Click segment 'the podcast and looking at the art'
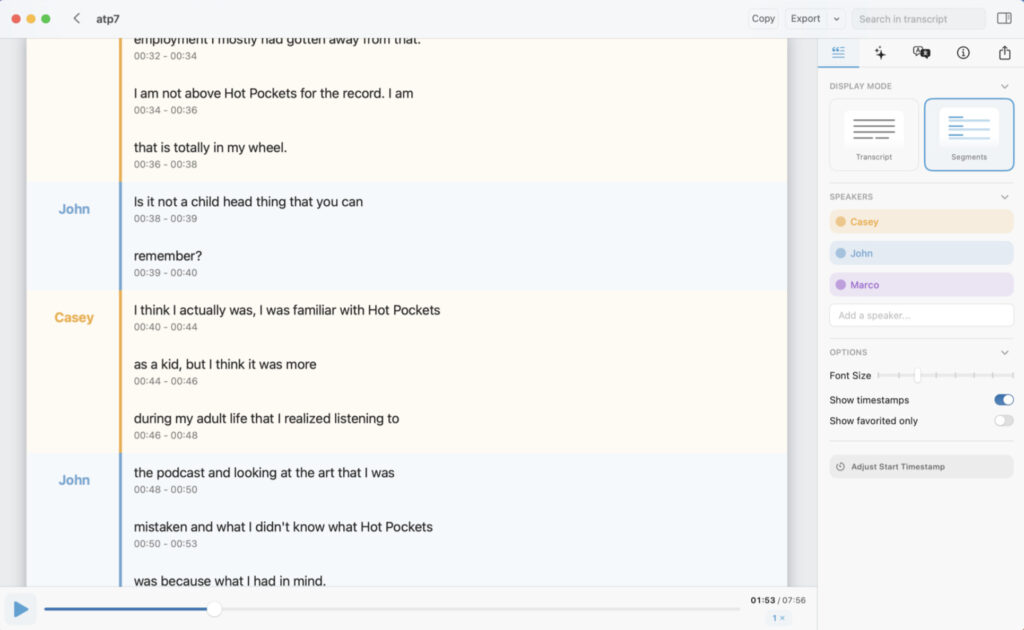1024x630 pixels. [x=264, y=473]
